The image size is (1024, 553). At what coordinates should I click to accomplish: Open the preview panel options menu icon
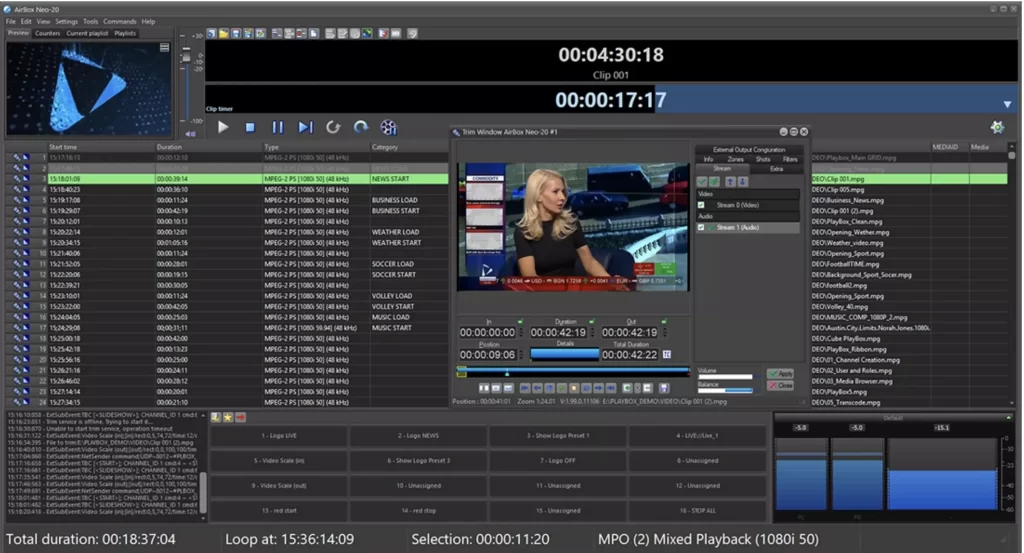[x=165, y=47]
